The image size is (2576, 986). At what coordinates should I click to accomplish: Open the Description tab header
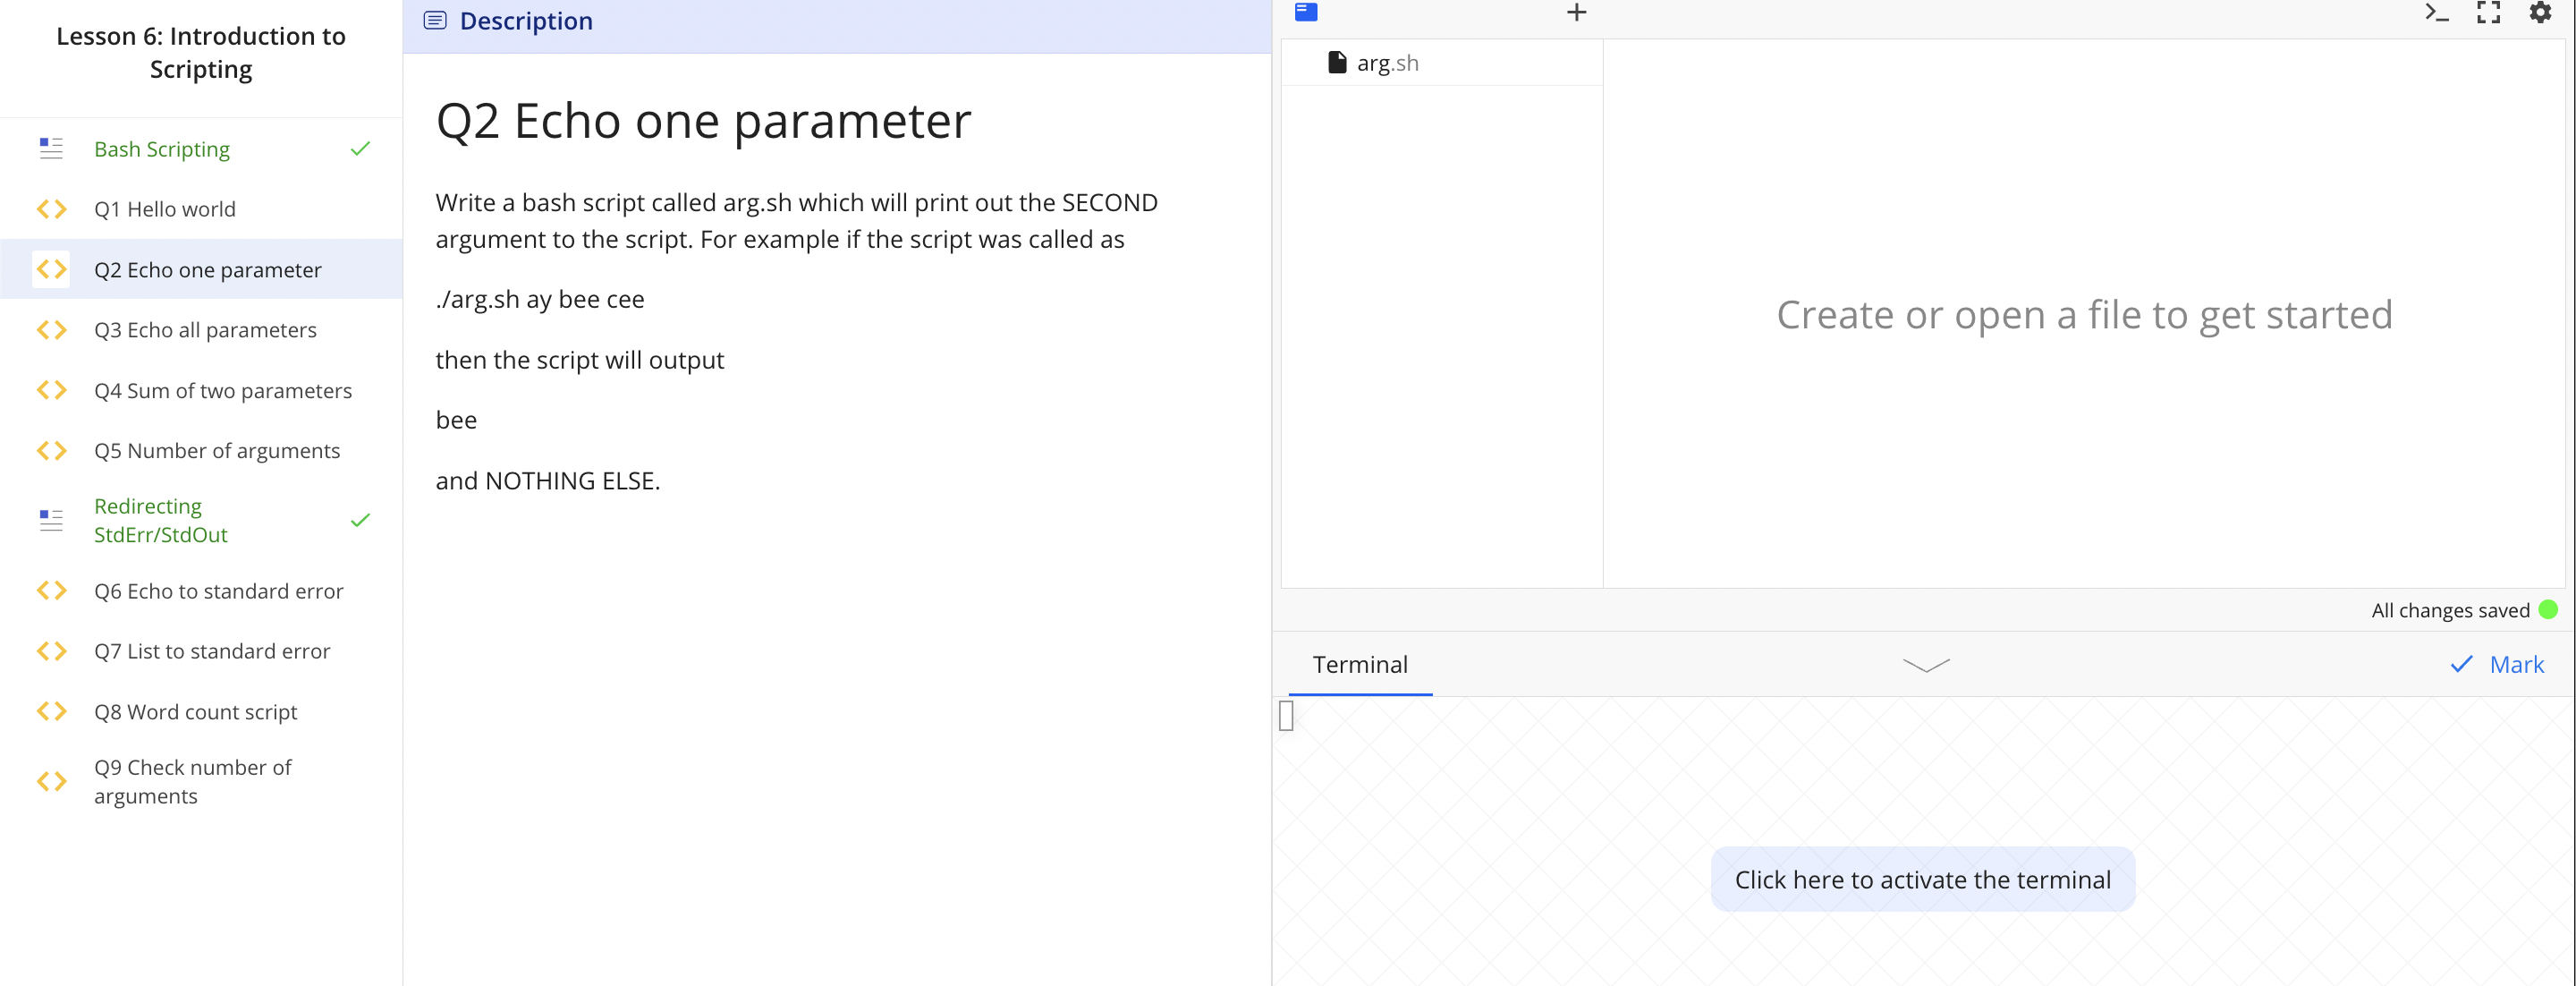(526, 21)
